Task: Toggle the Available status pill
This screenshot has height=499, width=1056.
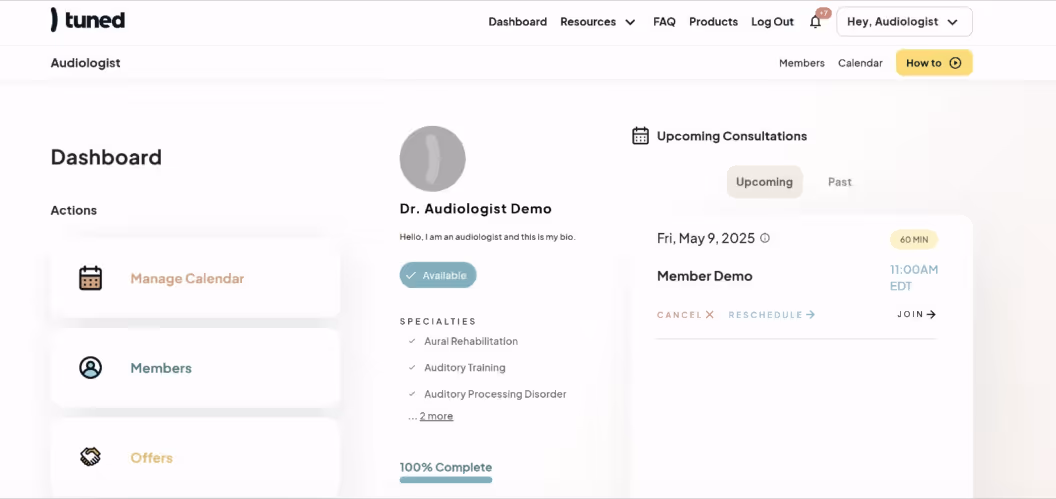Action: click(438, 275)
